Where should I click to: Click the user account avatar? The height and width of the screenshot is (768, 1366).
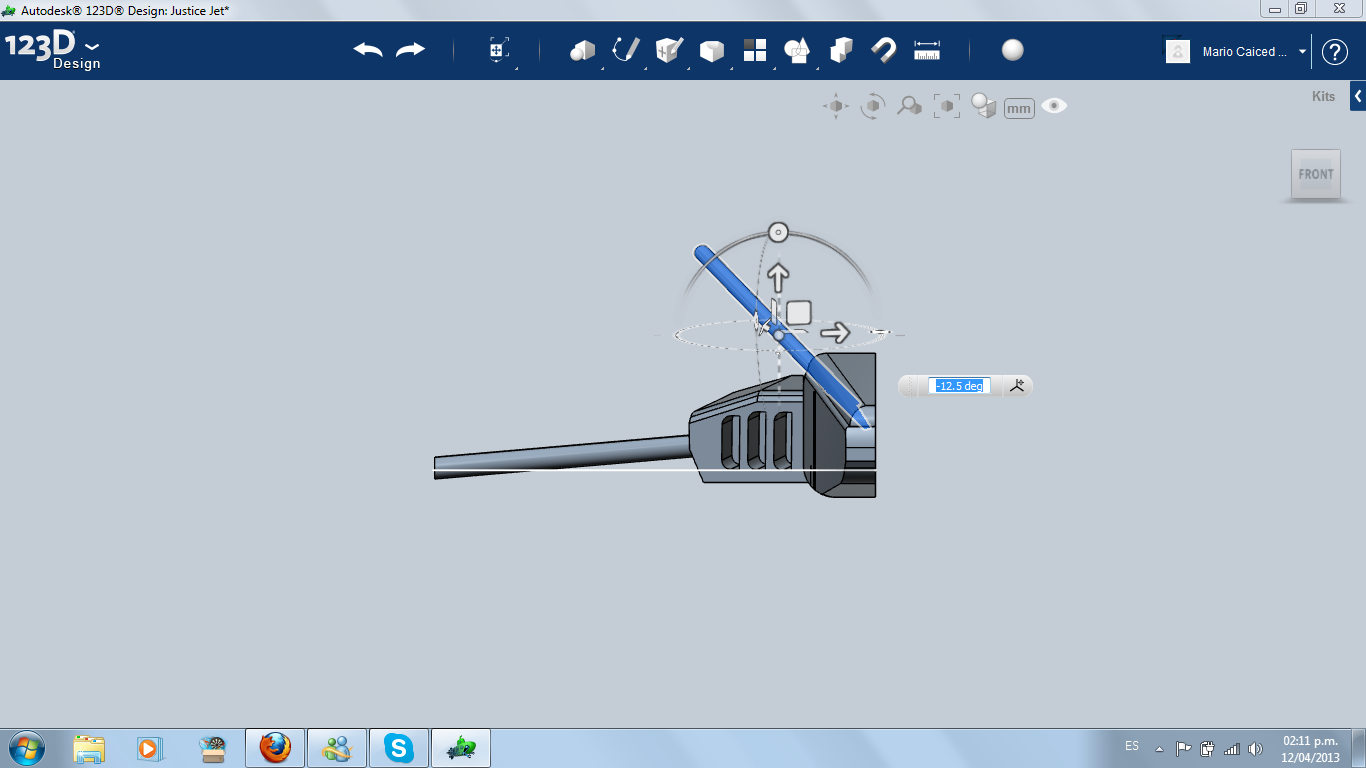pos(1178,51)
